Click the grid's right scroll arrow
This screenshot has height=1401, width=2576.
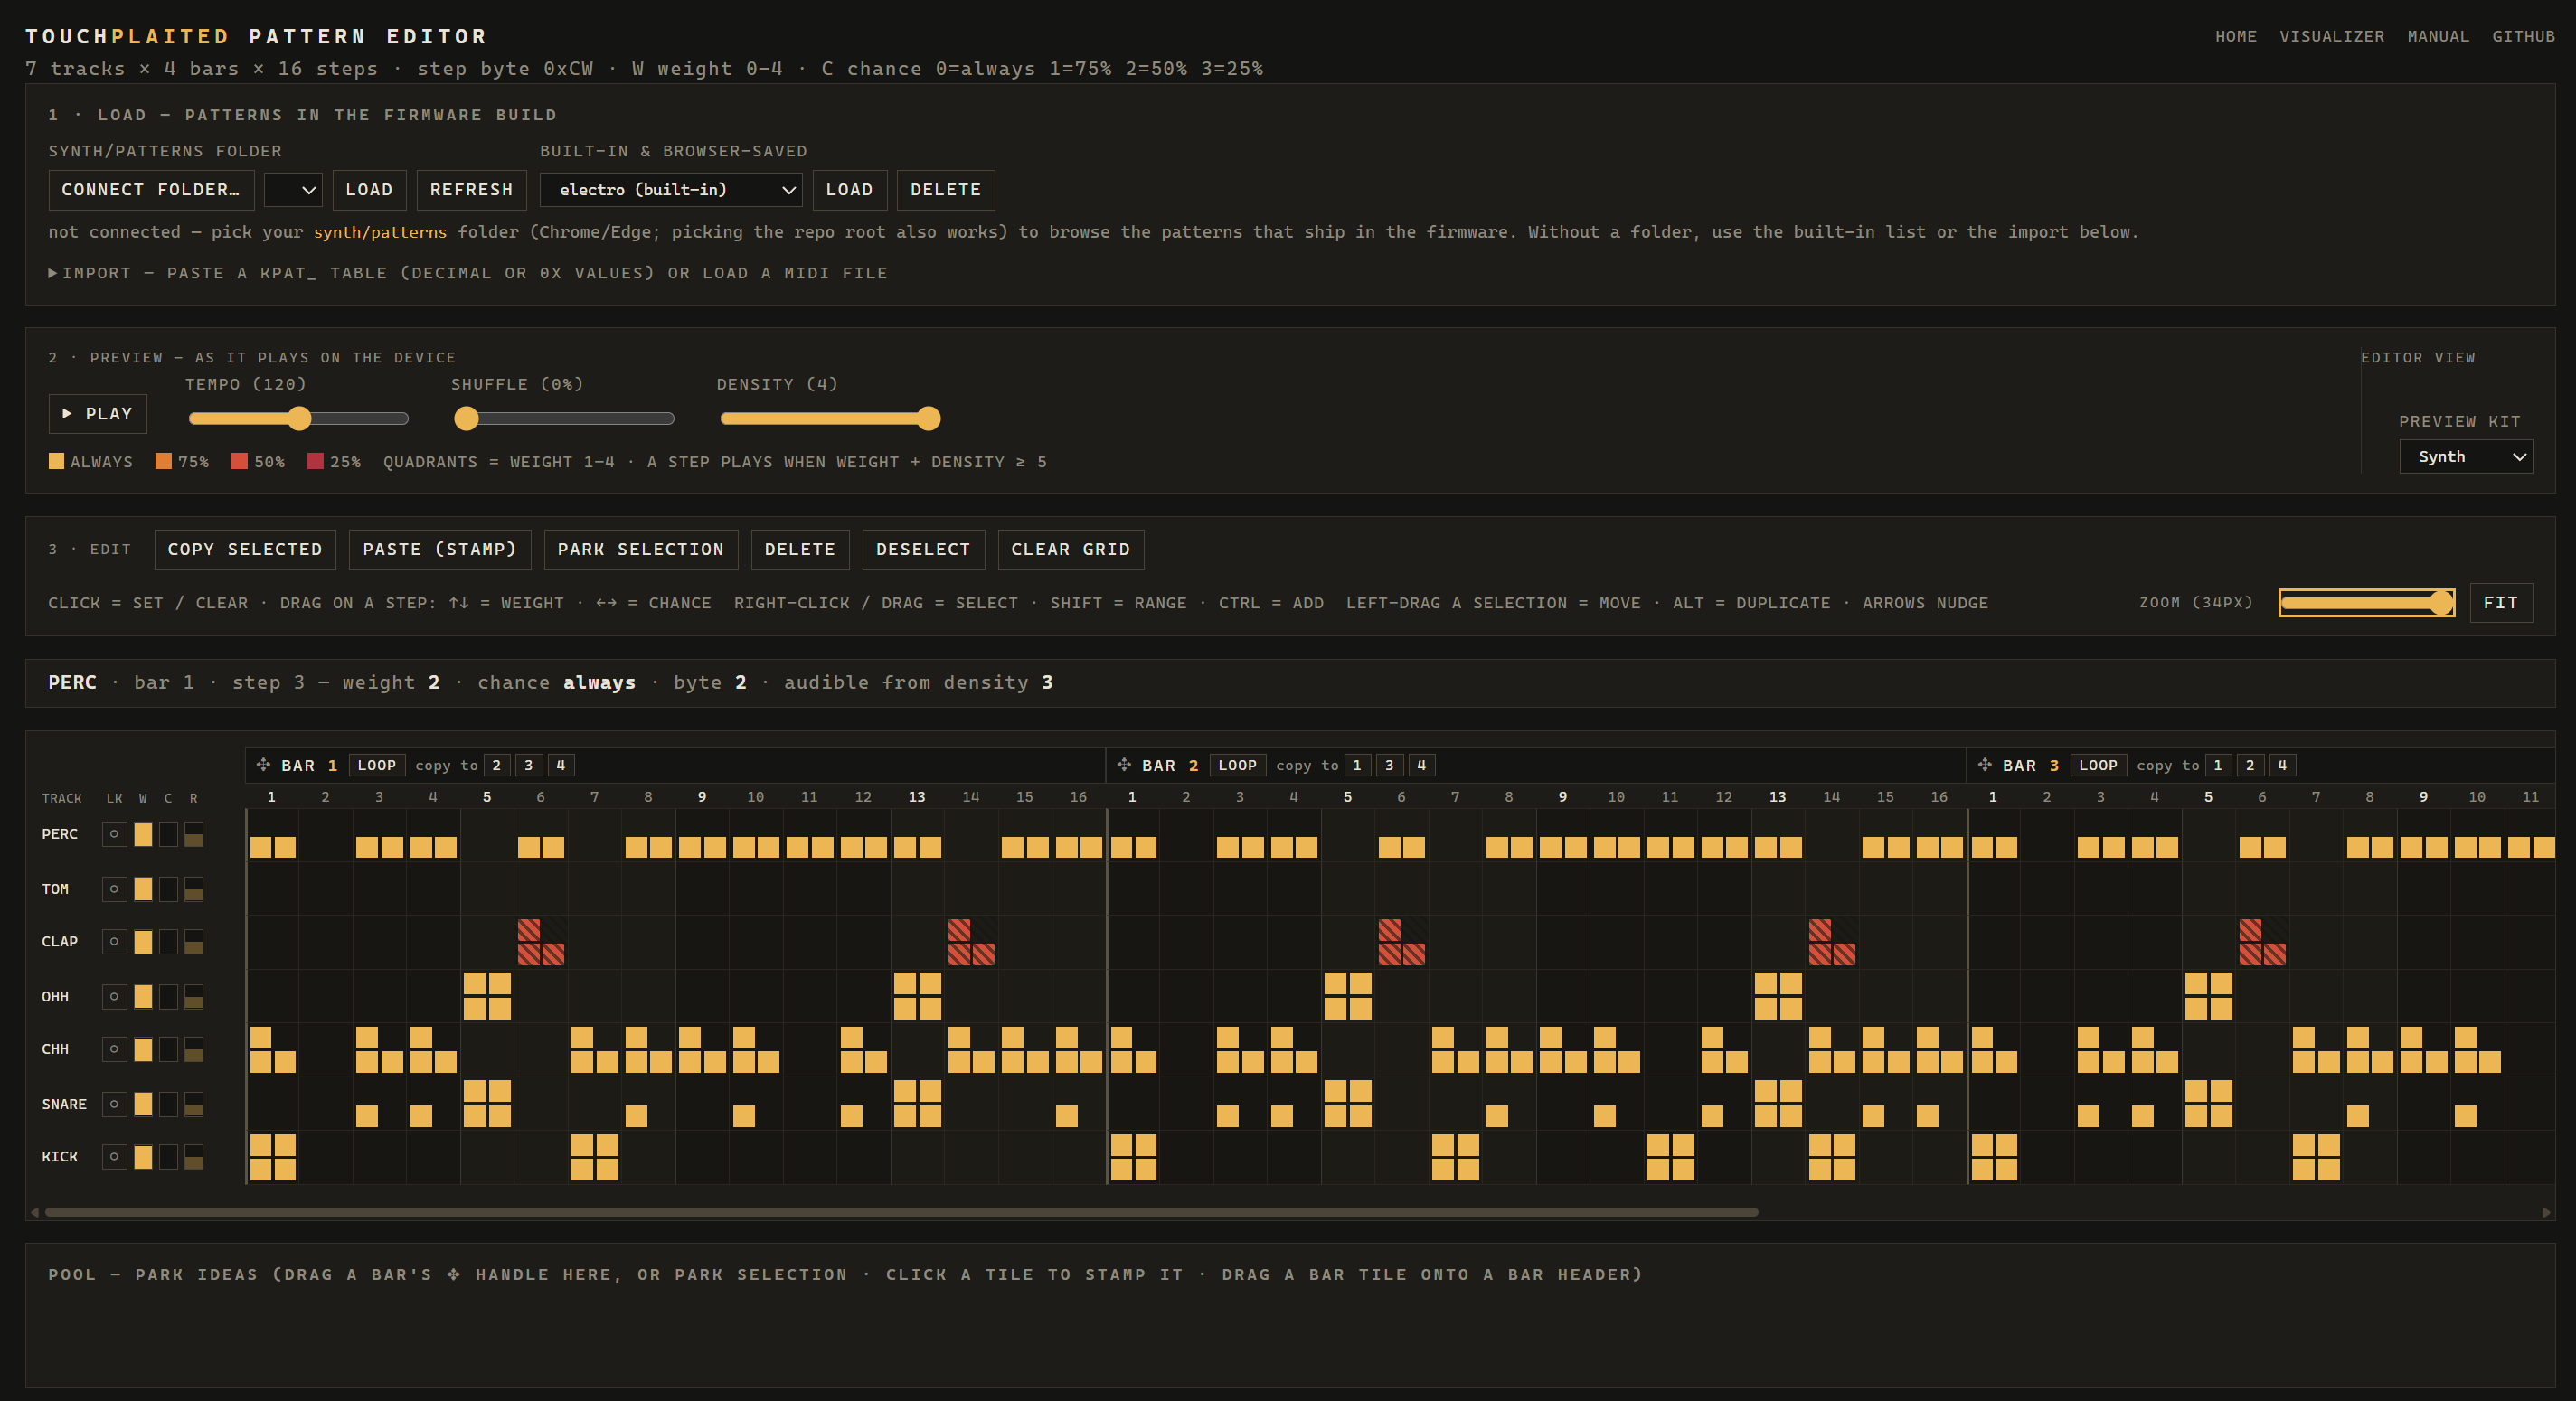2546,1212
